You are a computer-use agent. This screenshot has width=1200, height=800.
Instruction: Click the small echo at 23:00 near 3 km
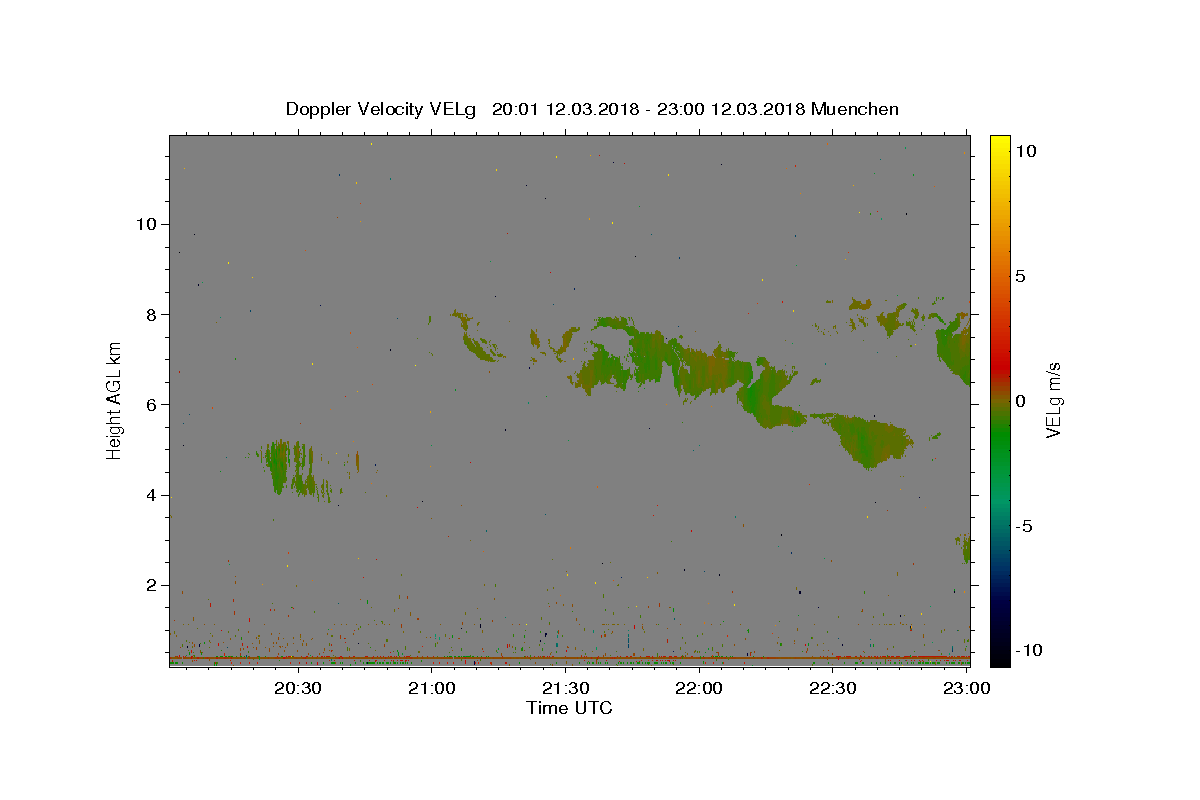click(966, 548)
